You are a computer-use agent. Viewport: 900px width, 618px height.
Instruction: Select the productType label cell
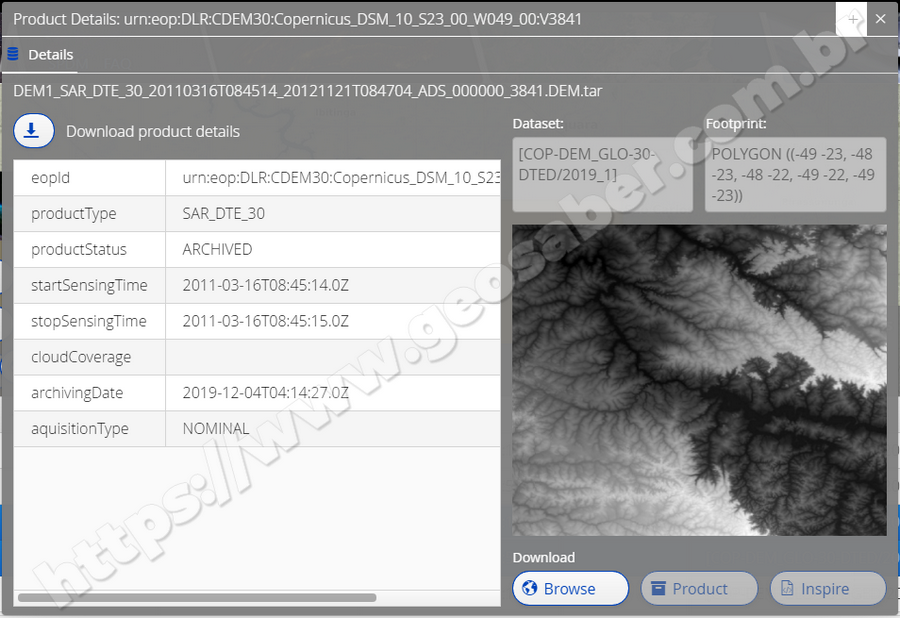(x=90, y=213)
